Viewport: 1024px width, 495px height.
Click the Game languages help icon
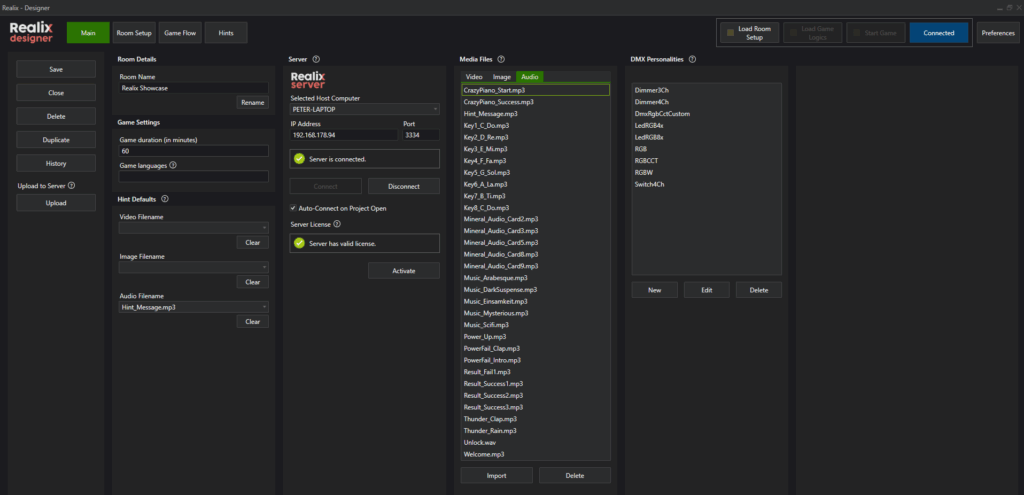tap(173, 165)
